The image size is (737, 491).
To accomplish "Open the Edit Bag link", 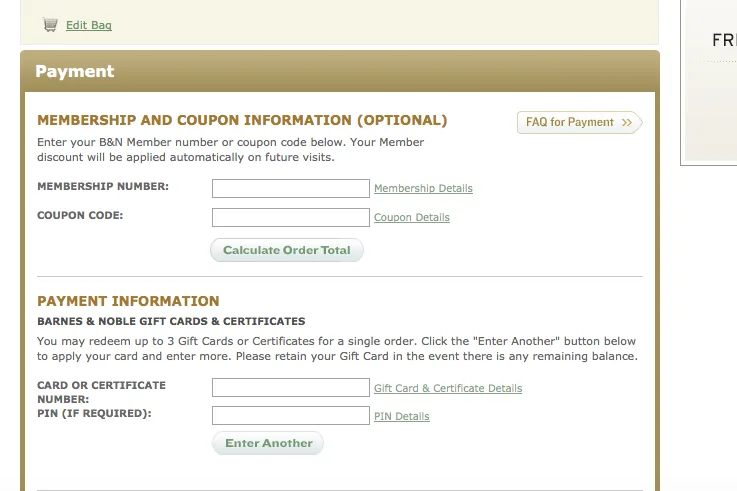I will tap(88, 26).
